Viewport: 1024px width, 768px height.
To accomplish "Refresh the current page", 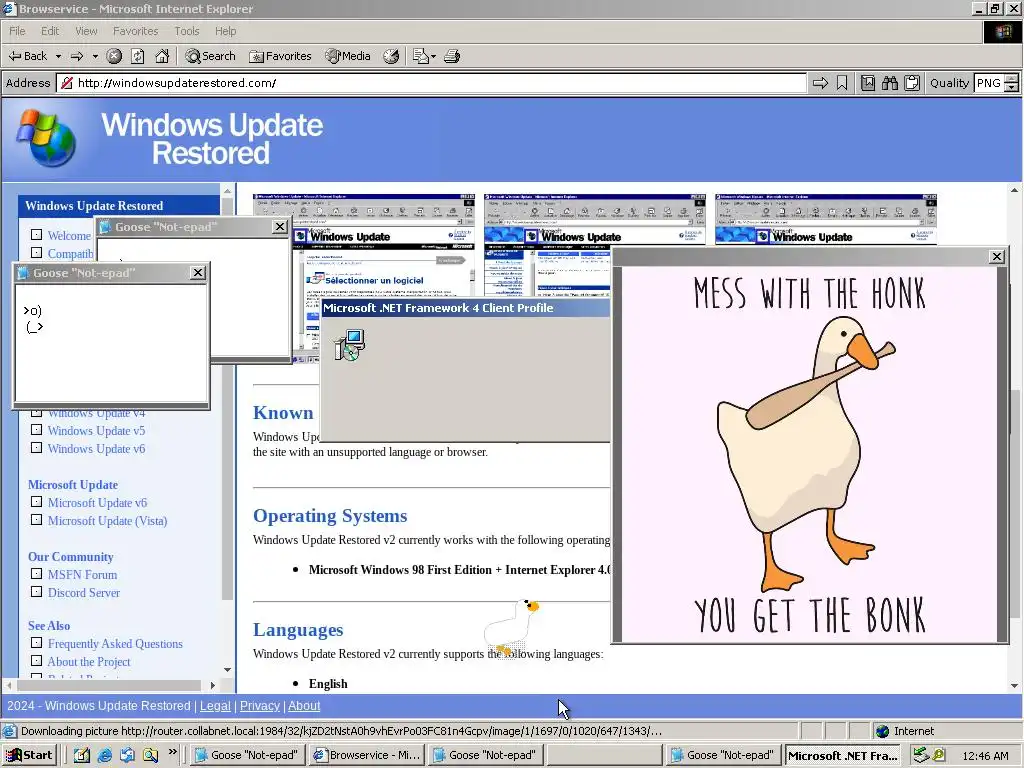I will pyautogui.click(x=138, y=56).
